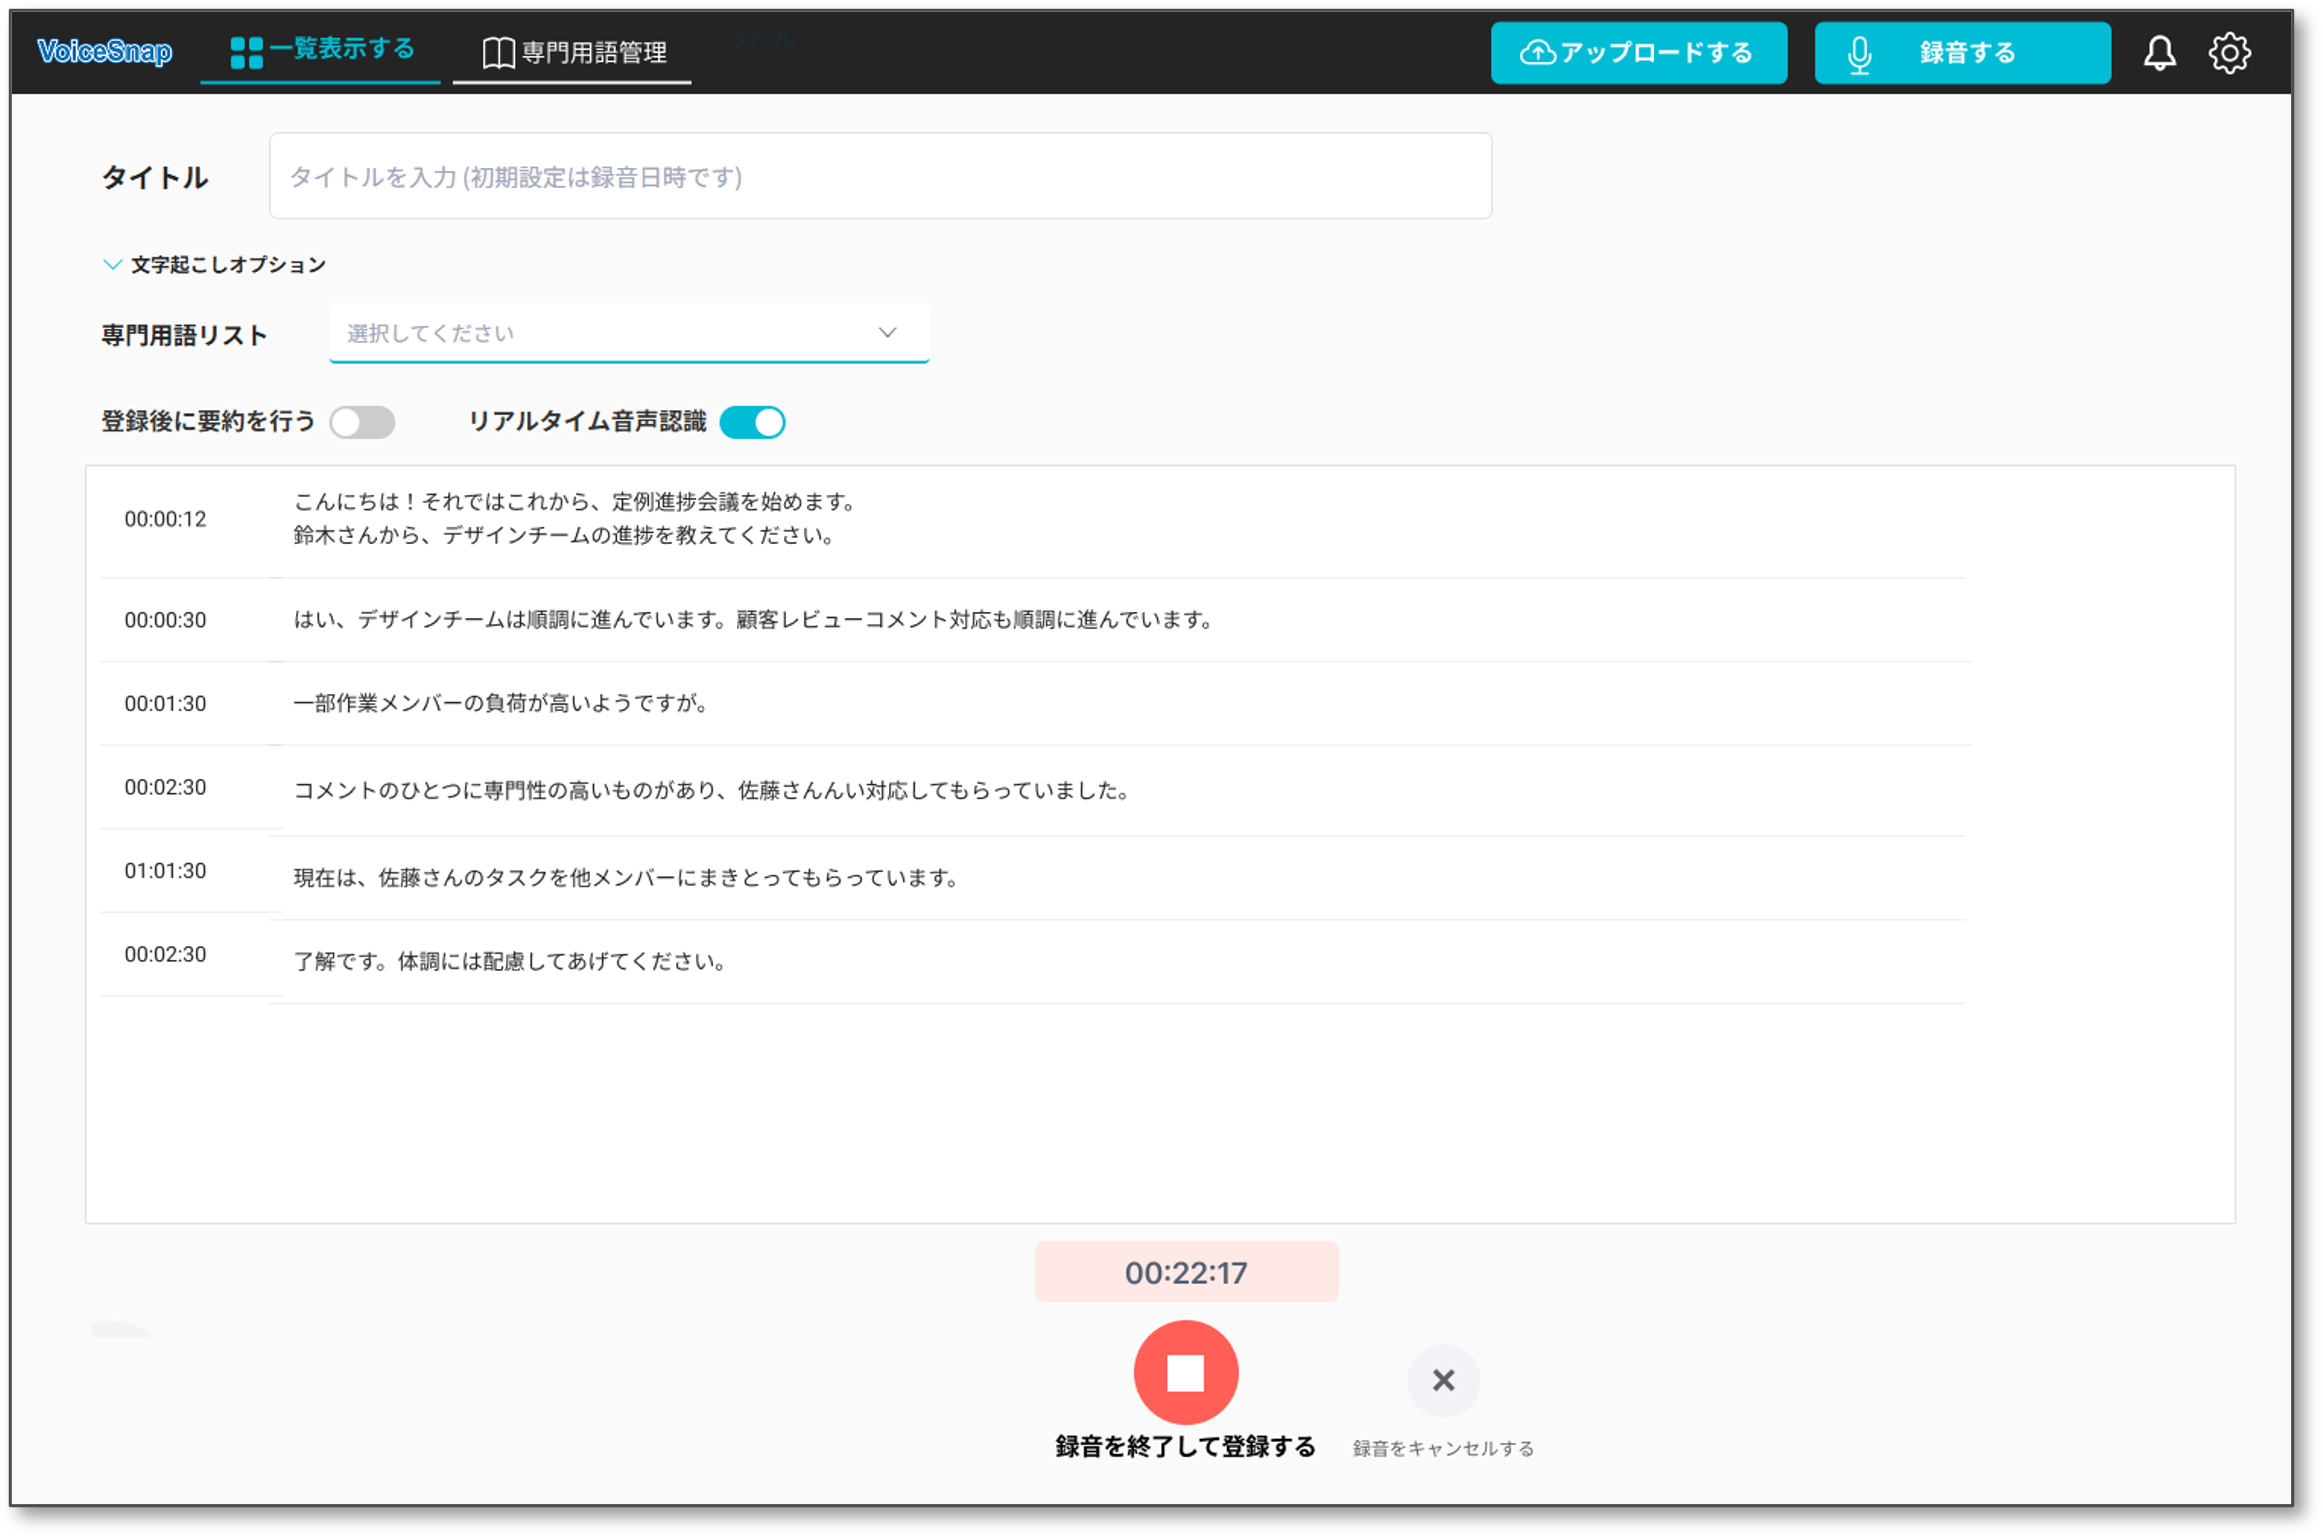Click the X cancel recording icon
Viewport: 2323px width, 1536px height.
tap(1443, 1380)
